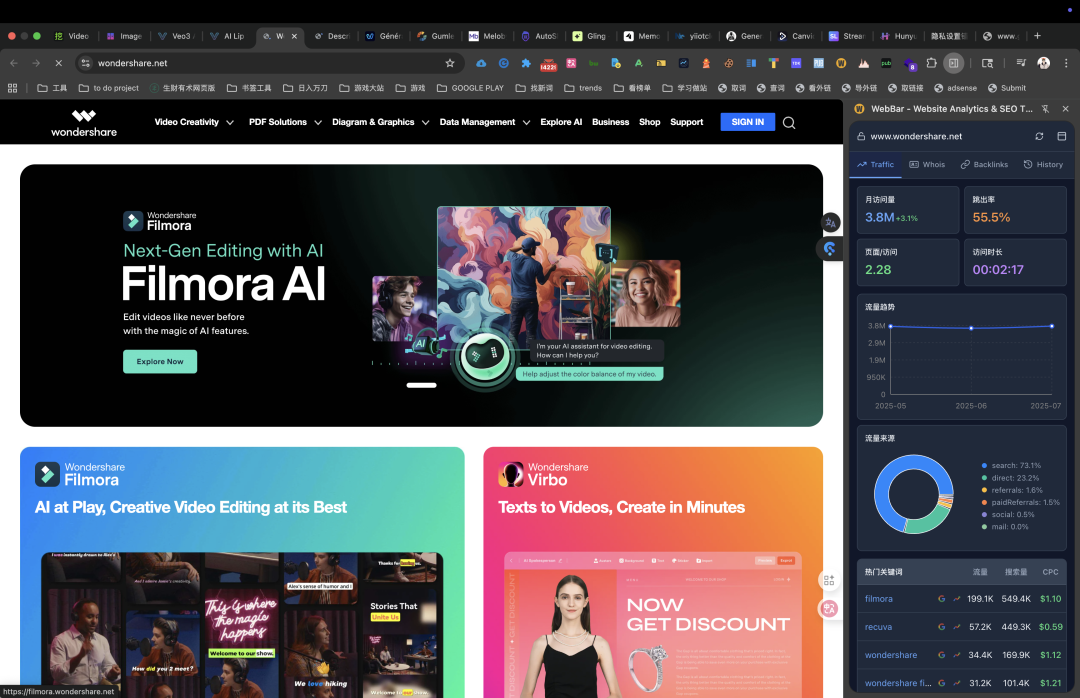Open Support in the site navigation

pos(687,122)
